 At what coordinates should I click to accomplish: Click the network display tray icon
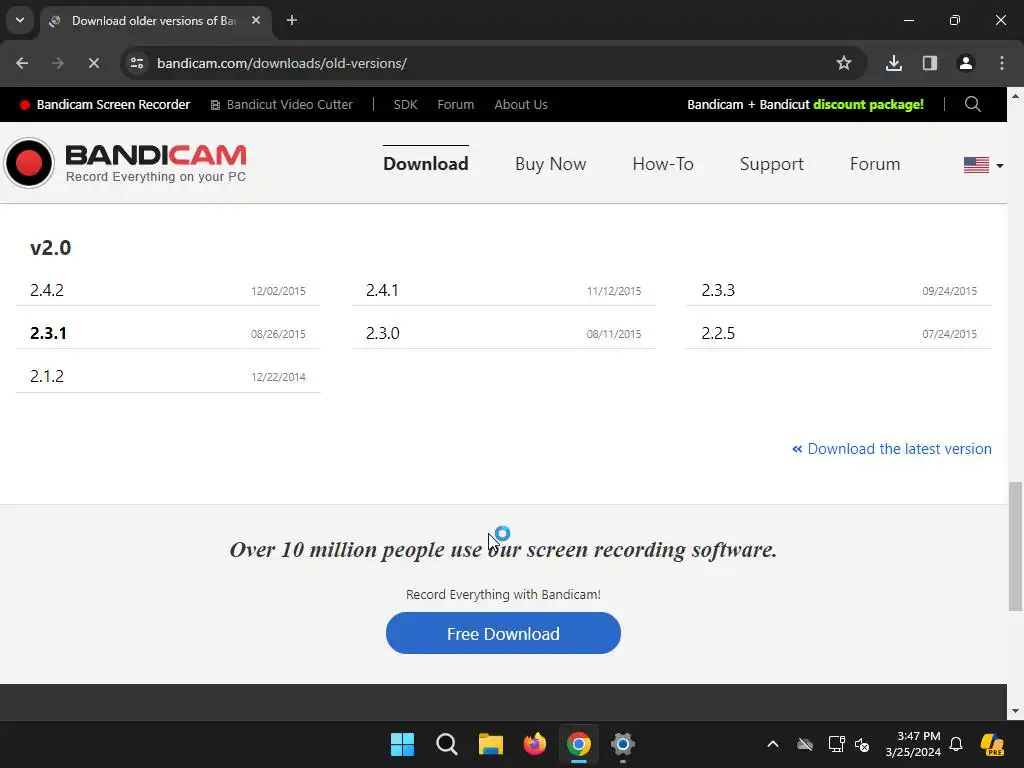(x=837, y=744)
